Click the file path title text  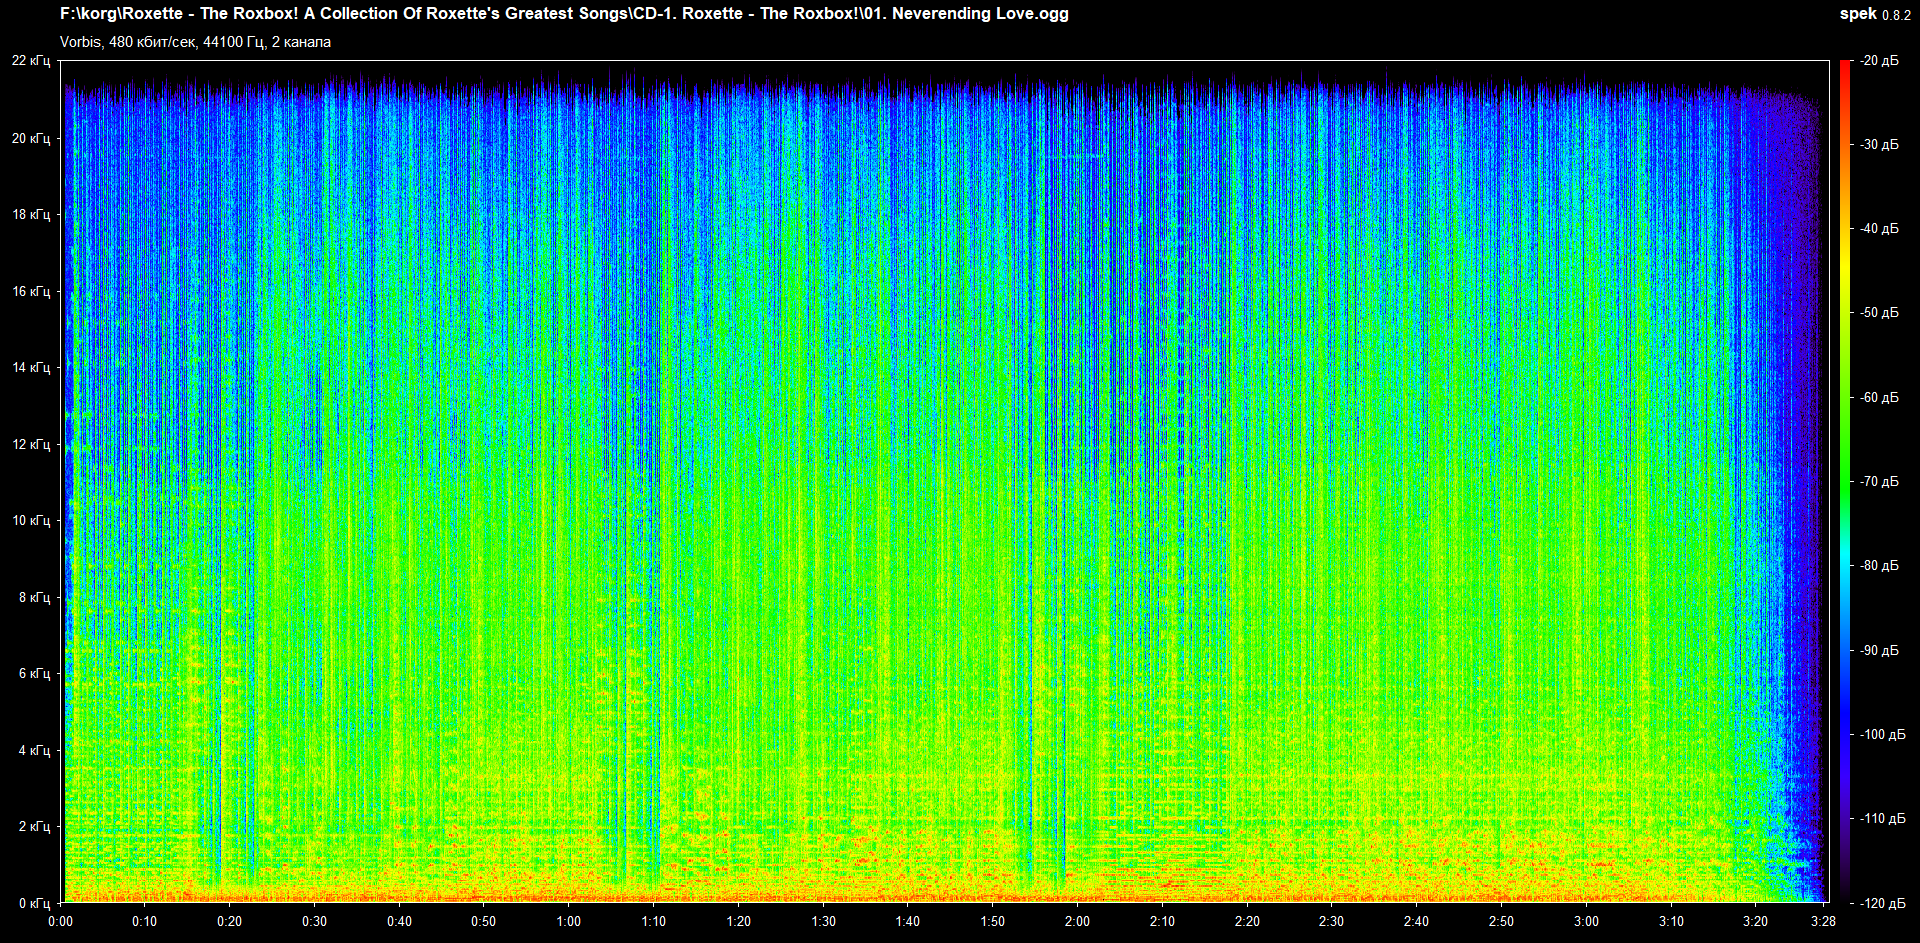[x=564, y=14]
